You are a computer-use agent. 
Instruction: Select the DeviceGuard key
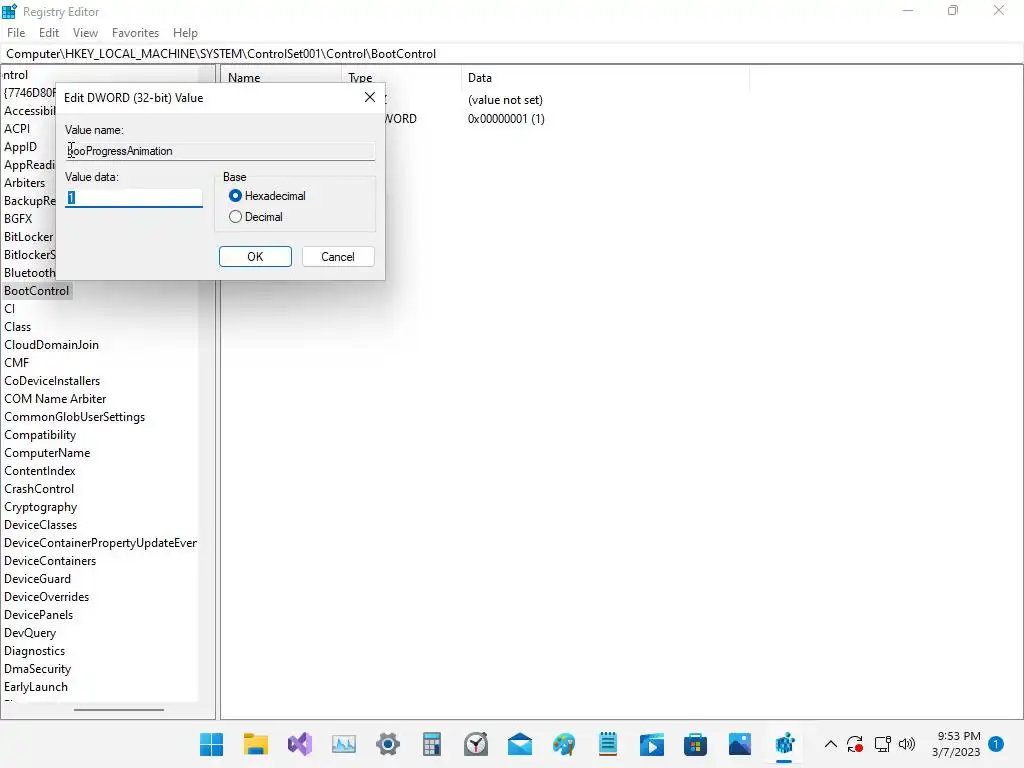click(x=37, y=579)
